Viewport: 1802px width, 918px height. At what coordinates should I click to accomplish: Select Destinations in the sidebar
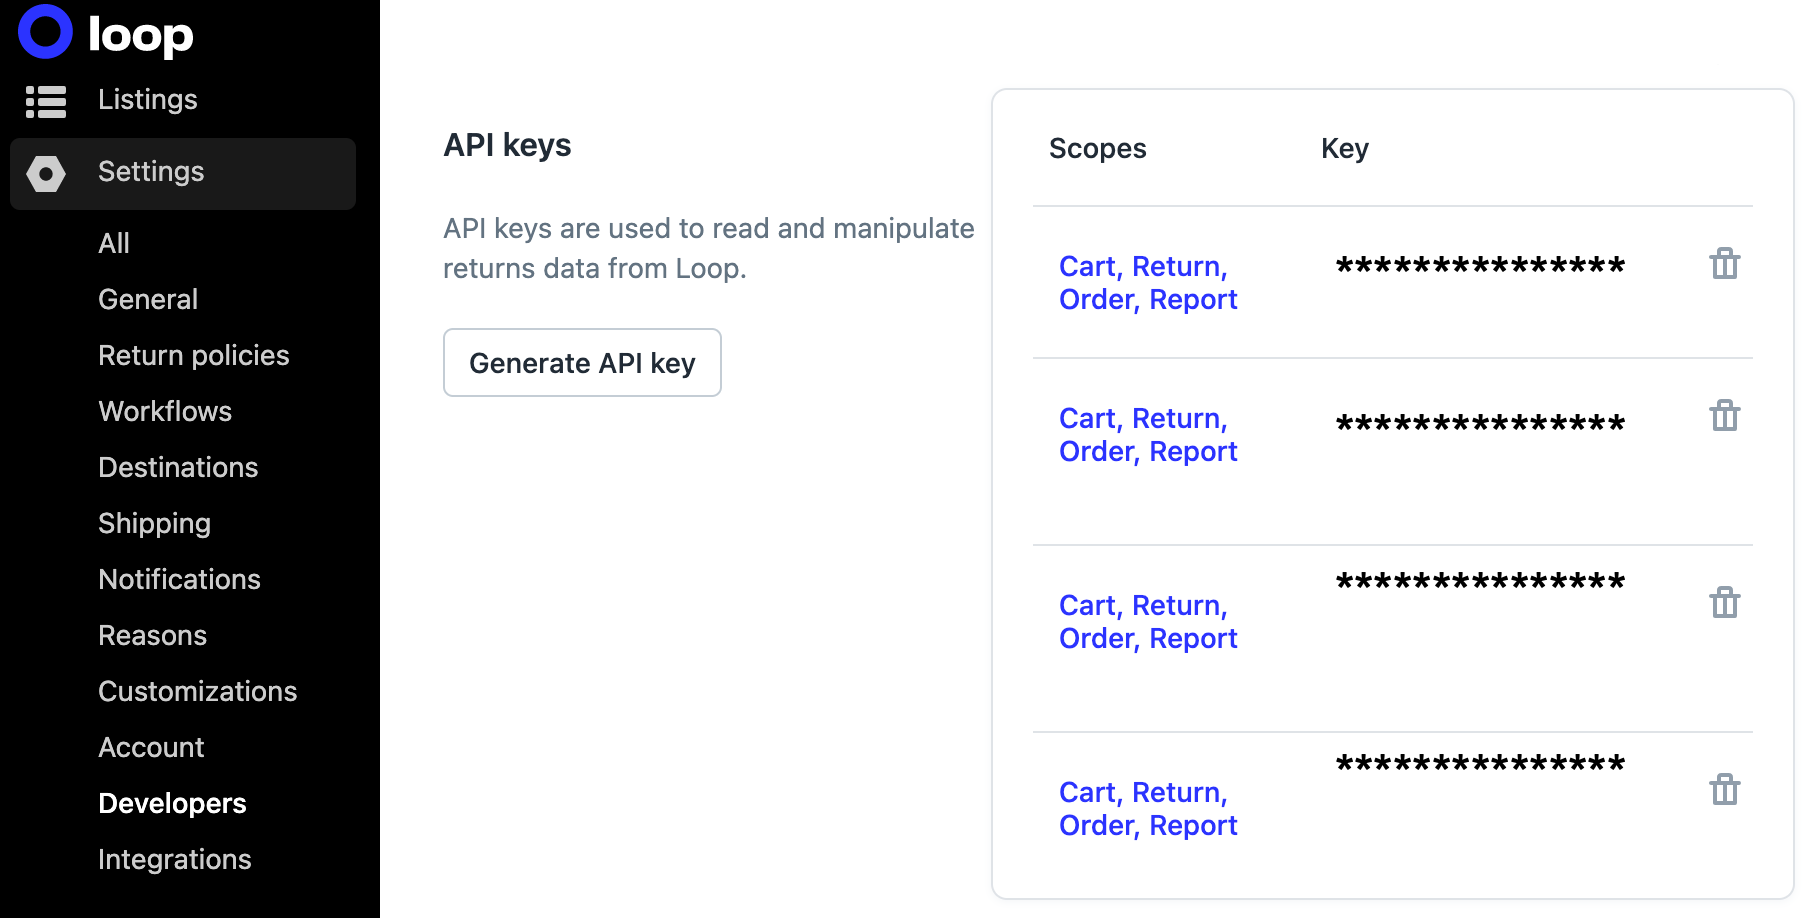[178, 467]
